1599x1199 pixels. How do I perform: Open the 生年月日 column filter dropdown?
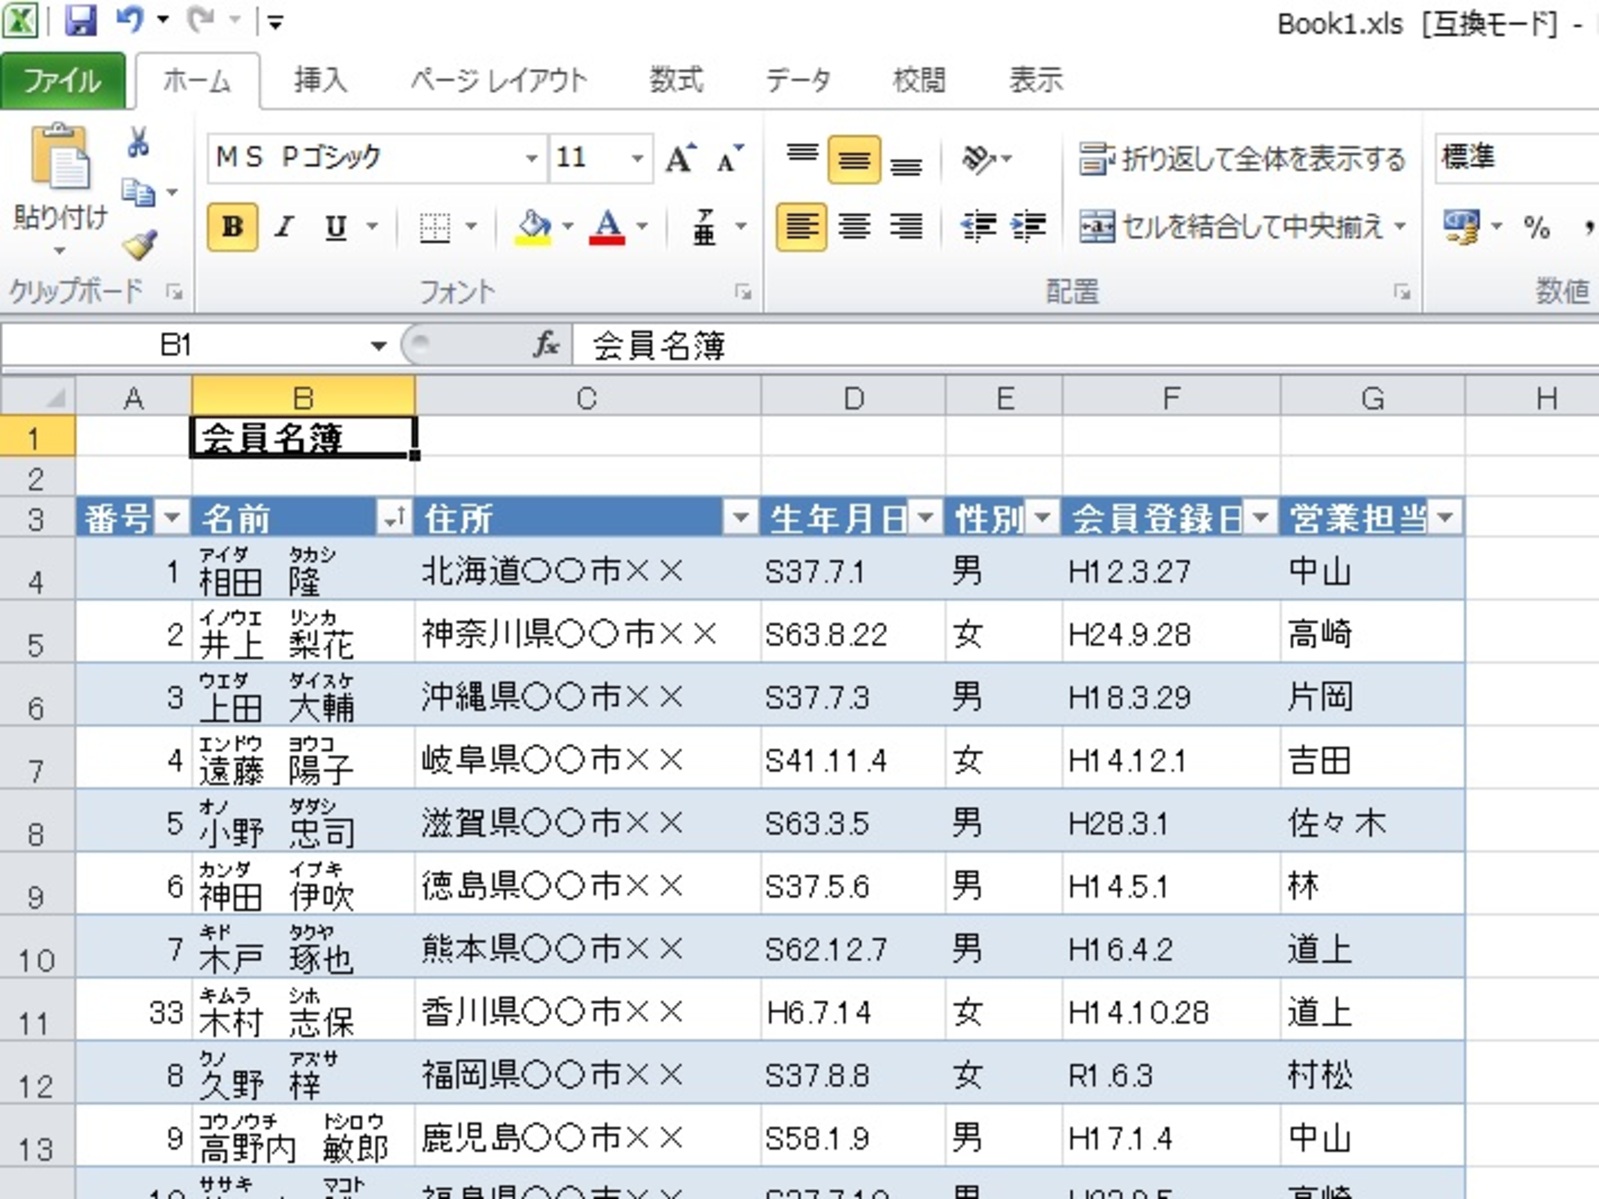coord(925,518)
